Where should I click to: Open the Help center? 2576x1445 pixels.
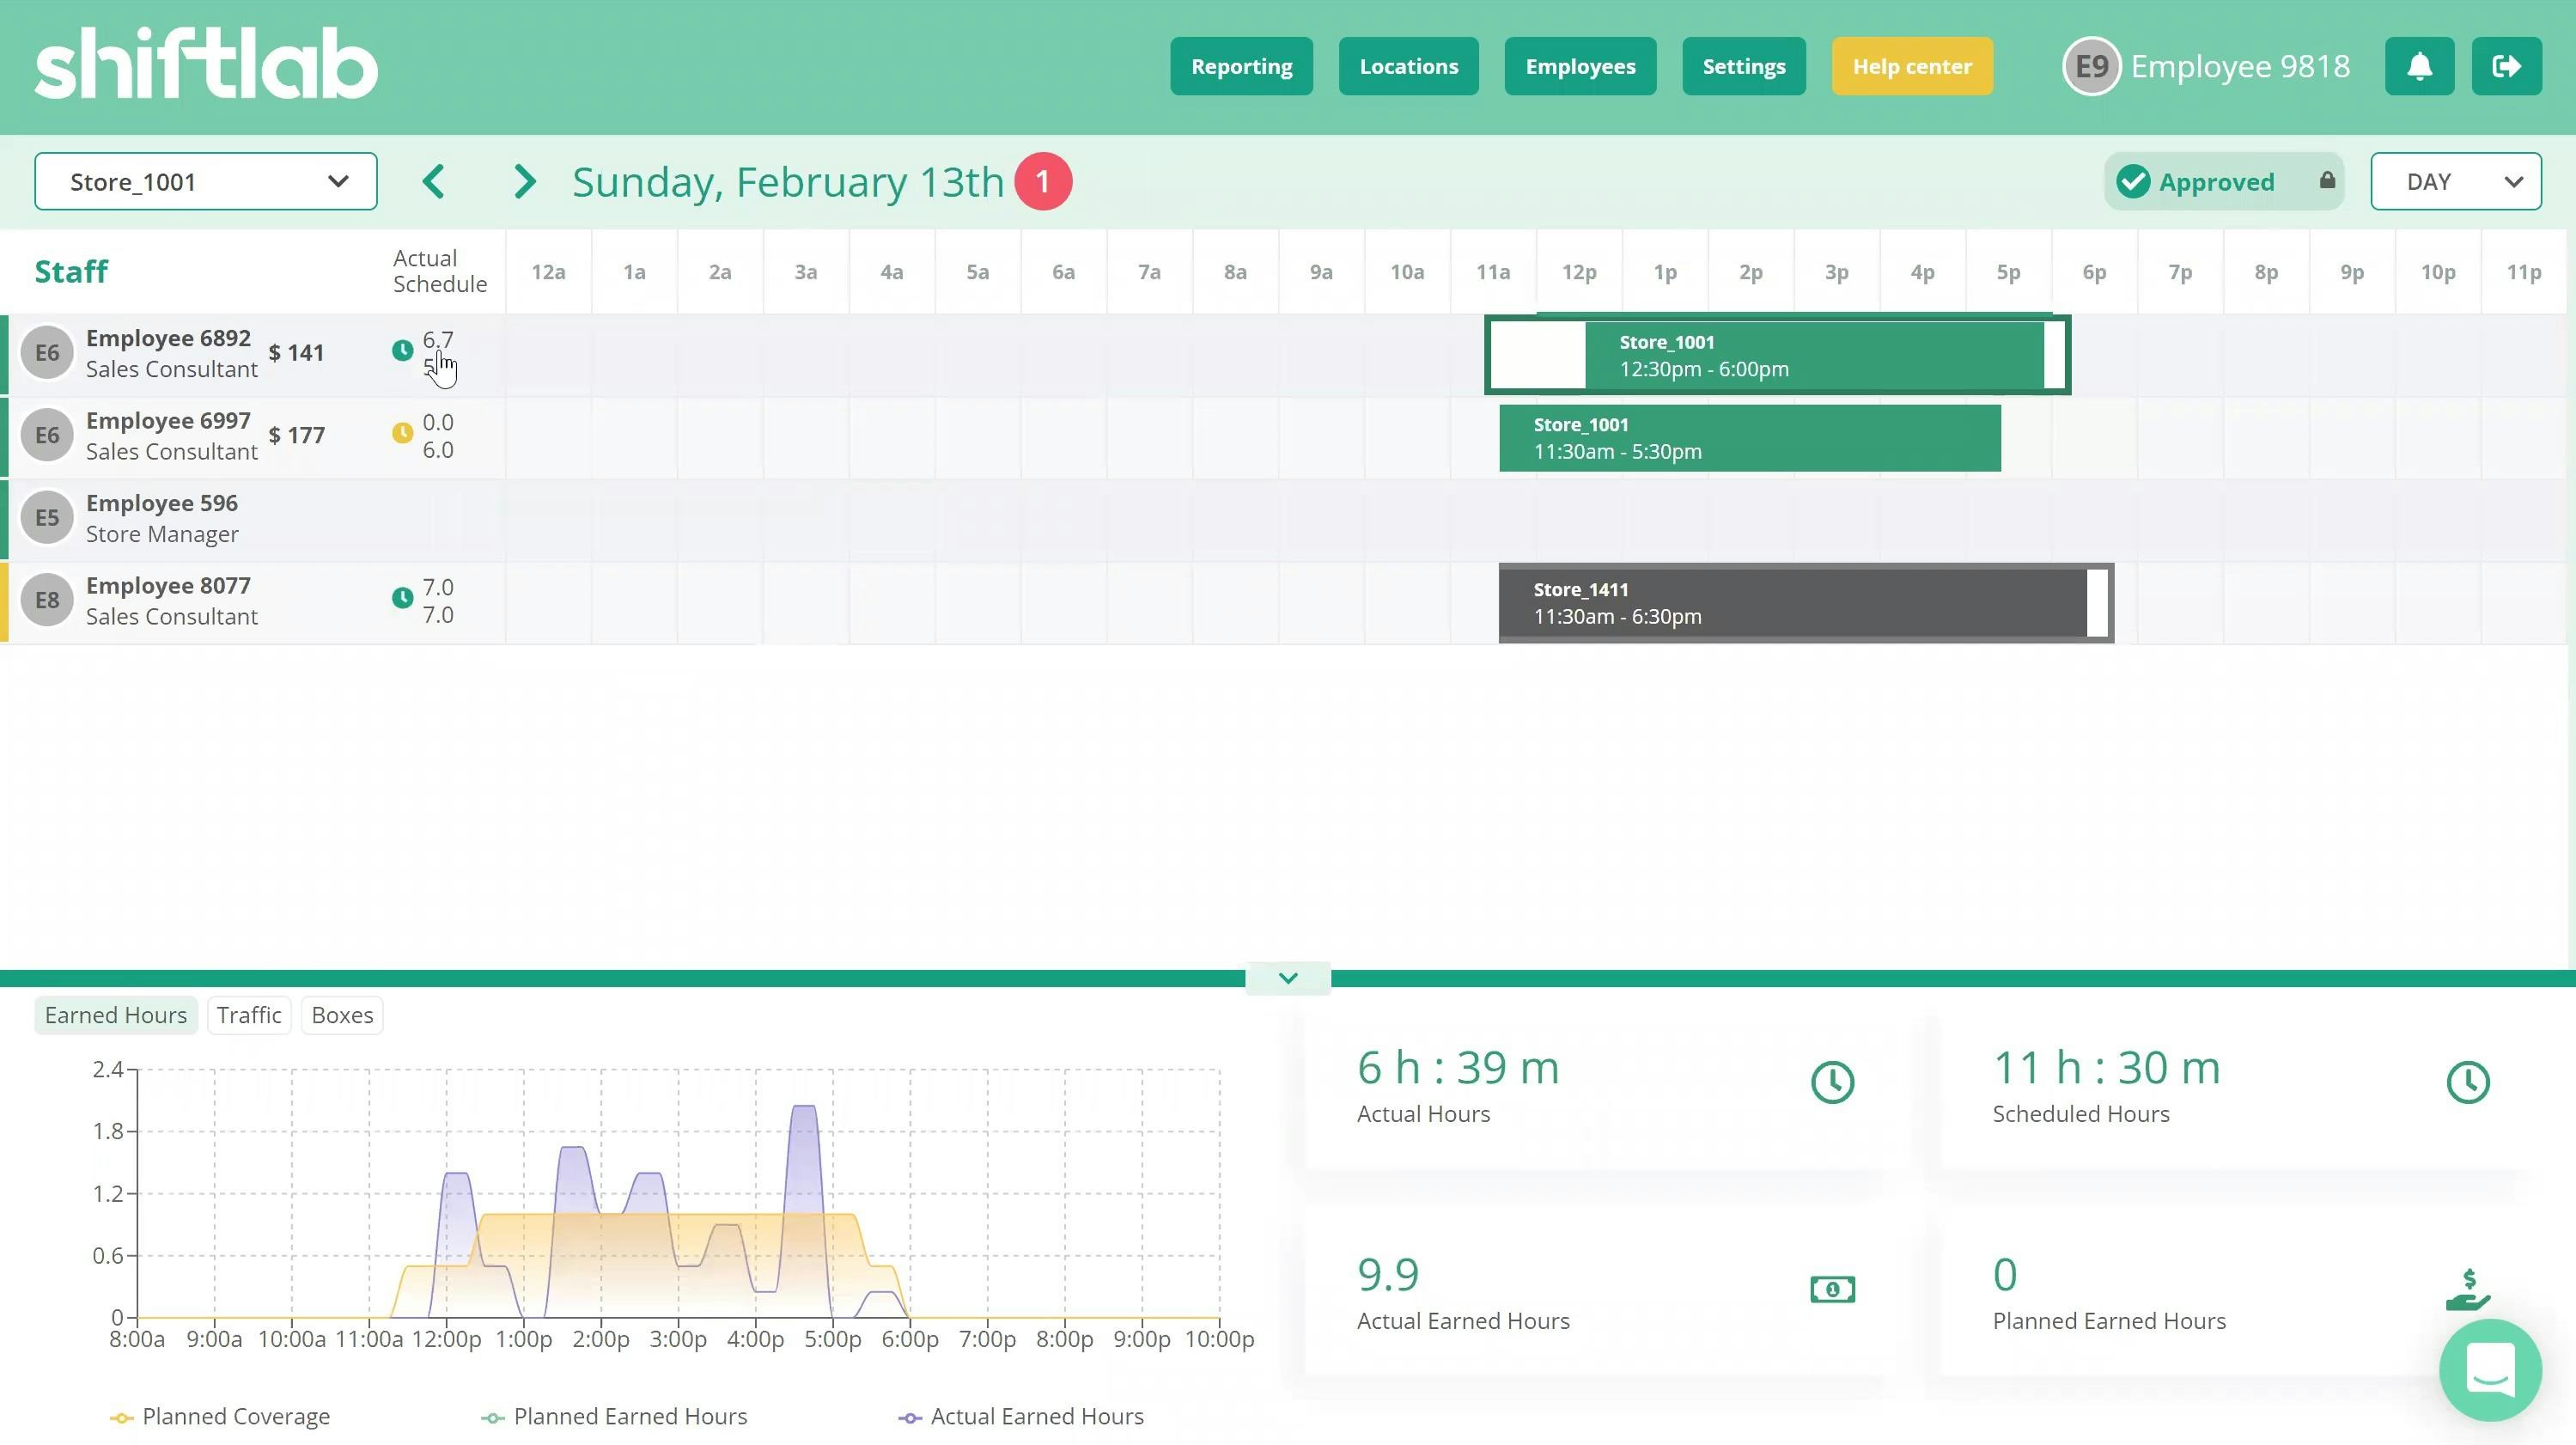click(x=1911, y=66)
